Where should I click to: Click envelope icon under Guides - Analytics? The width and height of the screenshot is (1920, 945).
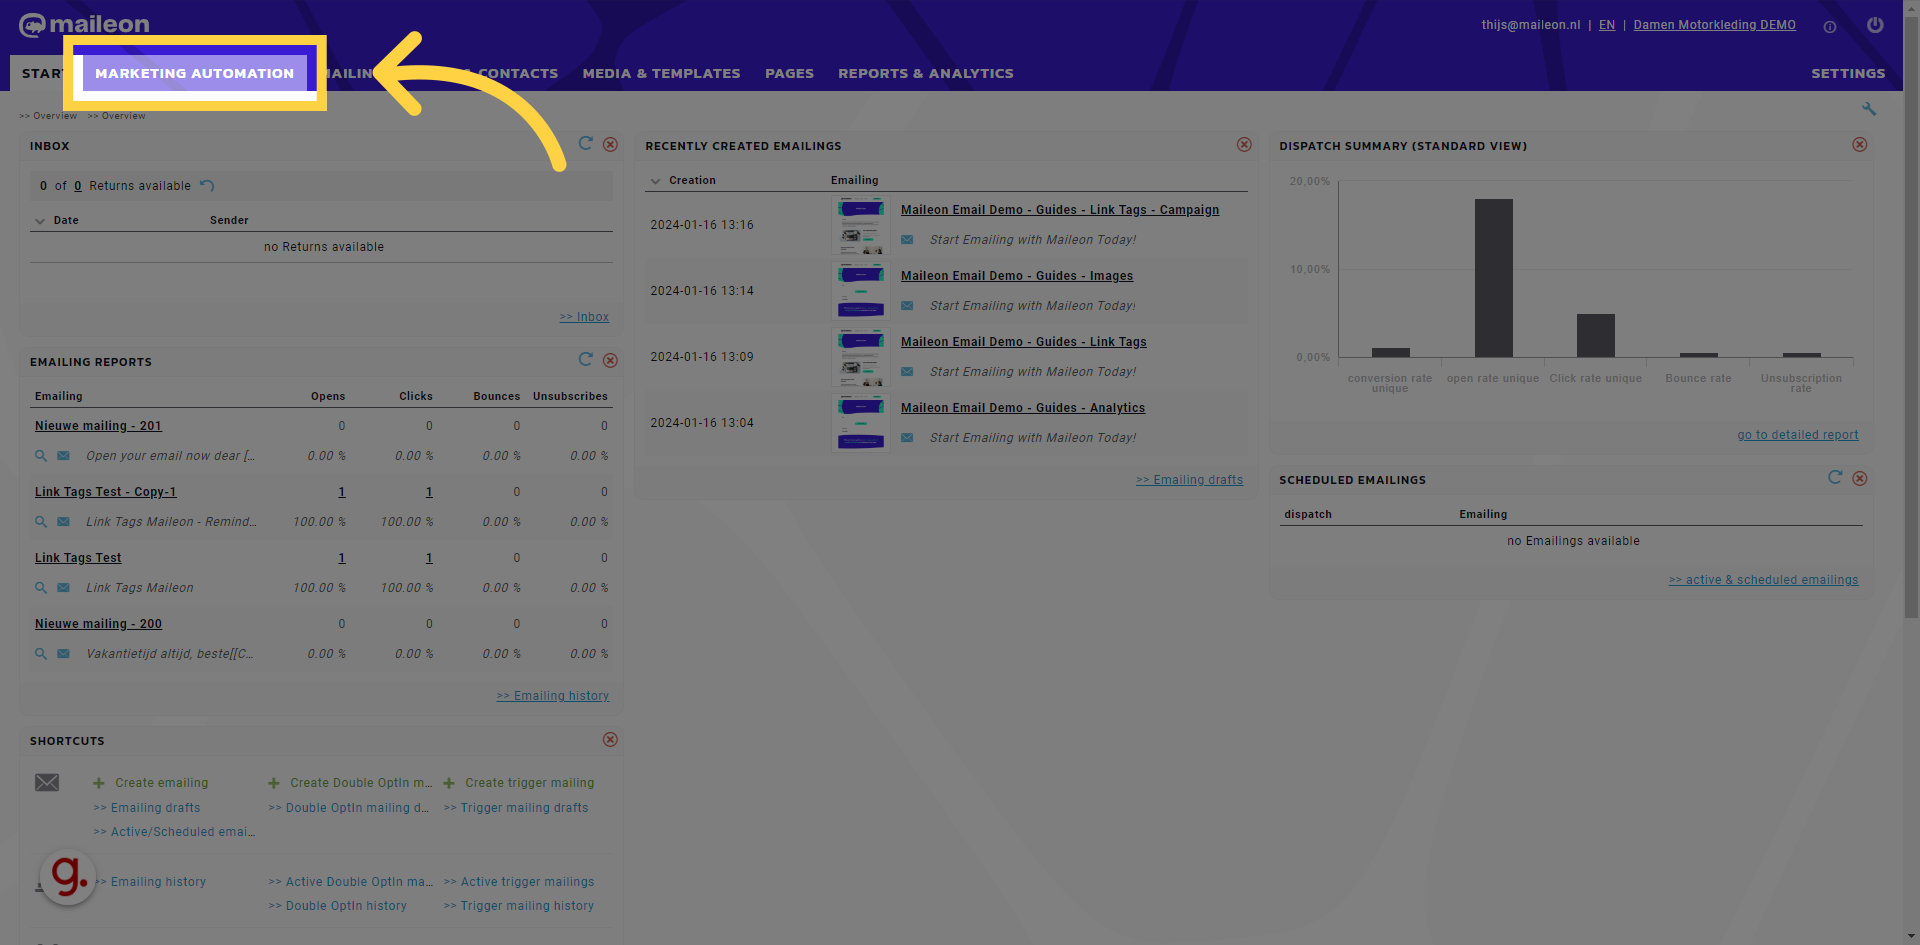907,437
